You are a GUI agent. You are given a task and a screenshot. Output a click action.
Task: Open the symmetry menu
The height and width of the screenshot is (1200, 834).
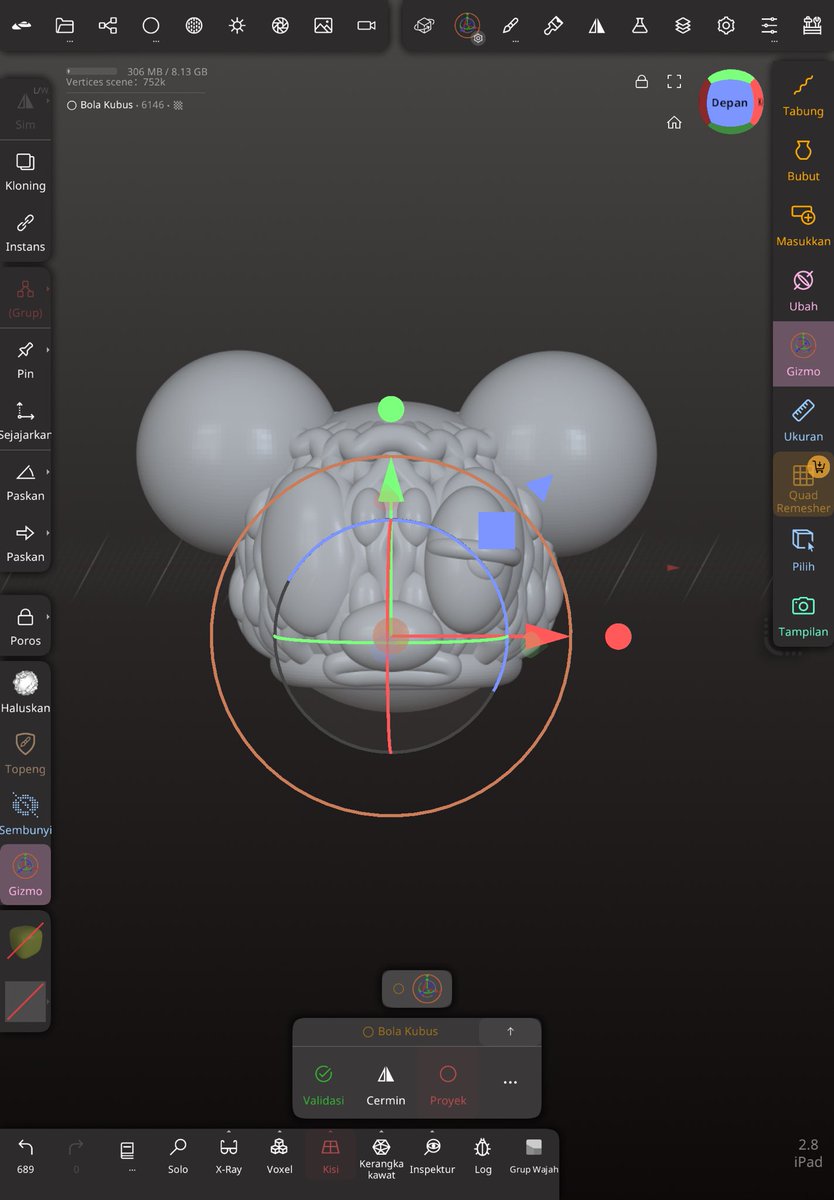pos(596,26)
